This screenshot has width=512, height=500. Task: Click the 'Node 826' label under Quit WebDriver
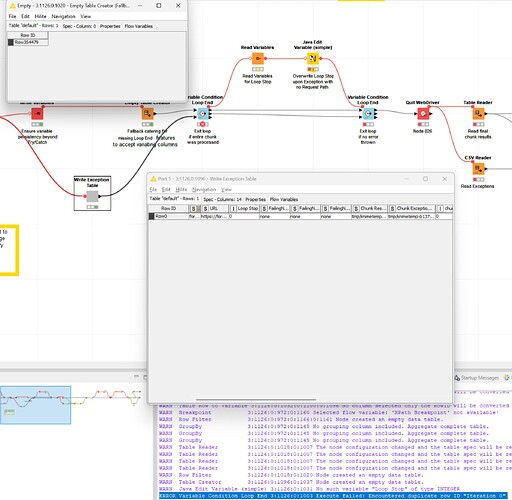tap(422, 131)
